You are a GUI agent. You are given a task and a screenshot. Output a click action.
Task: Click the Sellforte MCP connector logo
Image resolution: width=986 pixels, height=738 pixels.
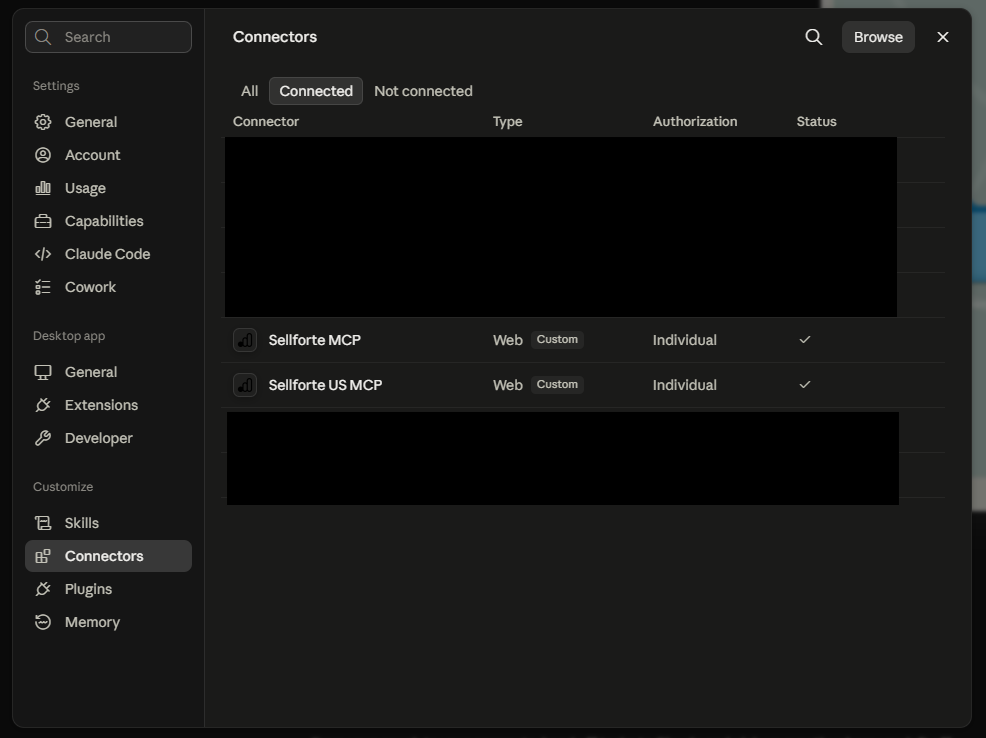pyautogui.click(x=245, y=340)
